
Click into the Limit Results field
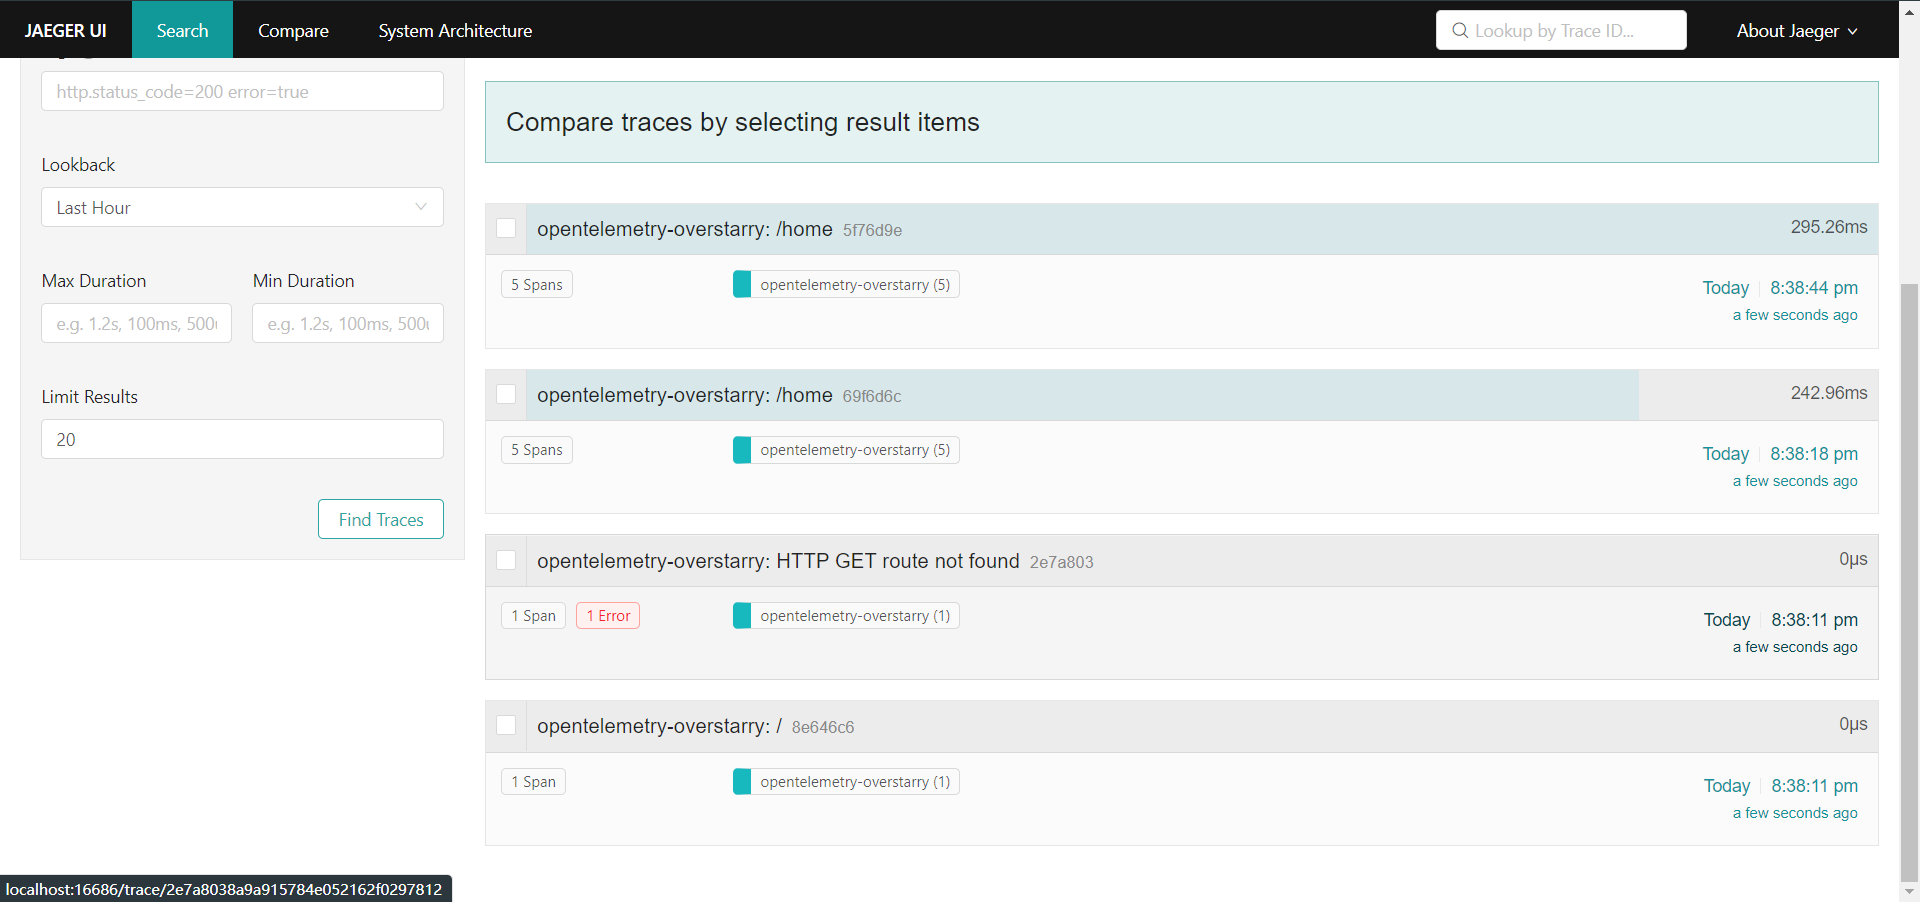coord(242,440)
